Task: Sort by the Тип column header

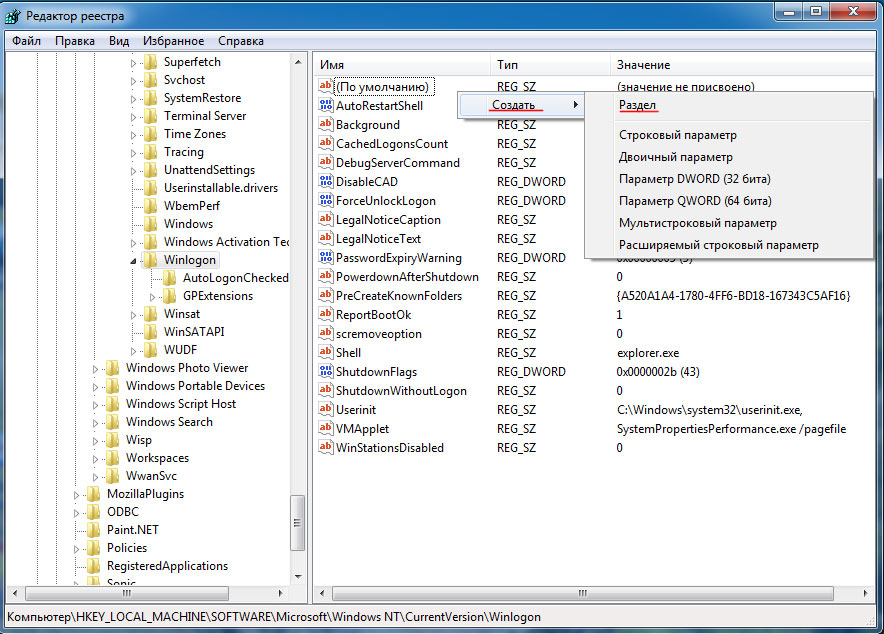Action: point(550,65)
